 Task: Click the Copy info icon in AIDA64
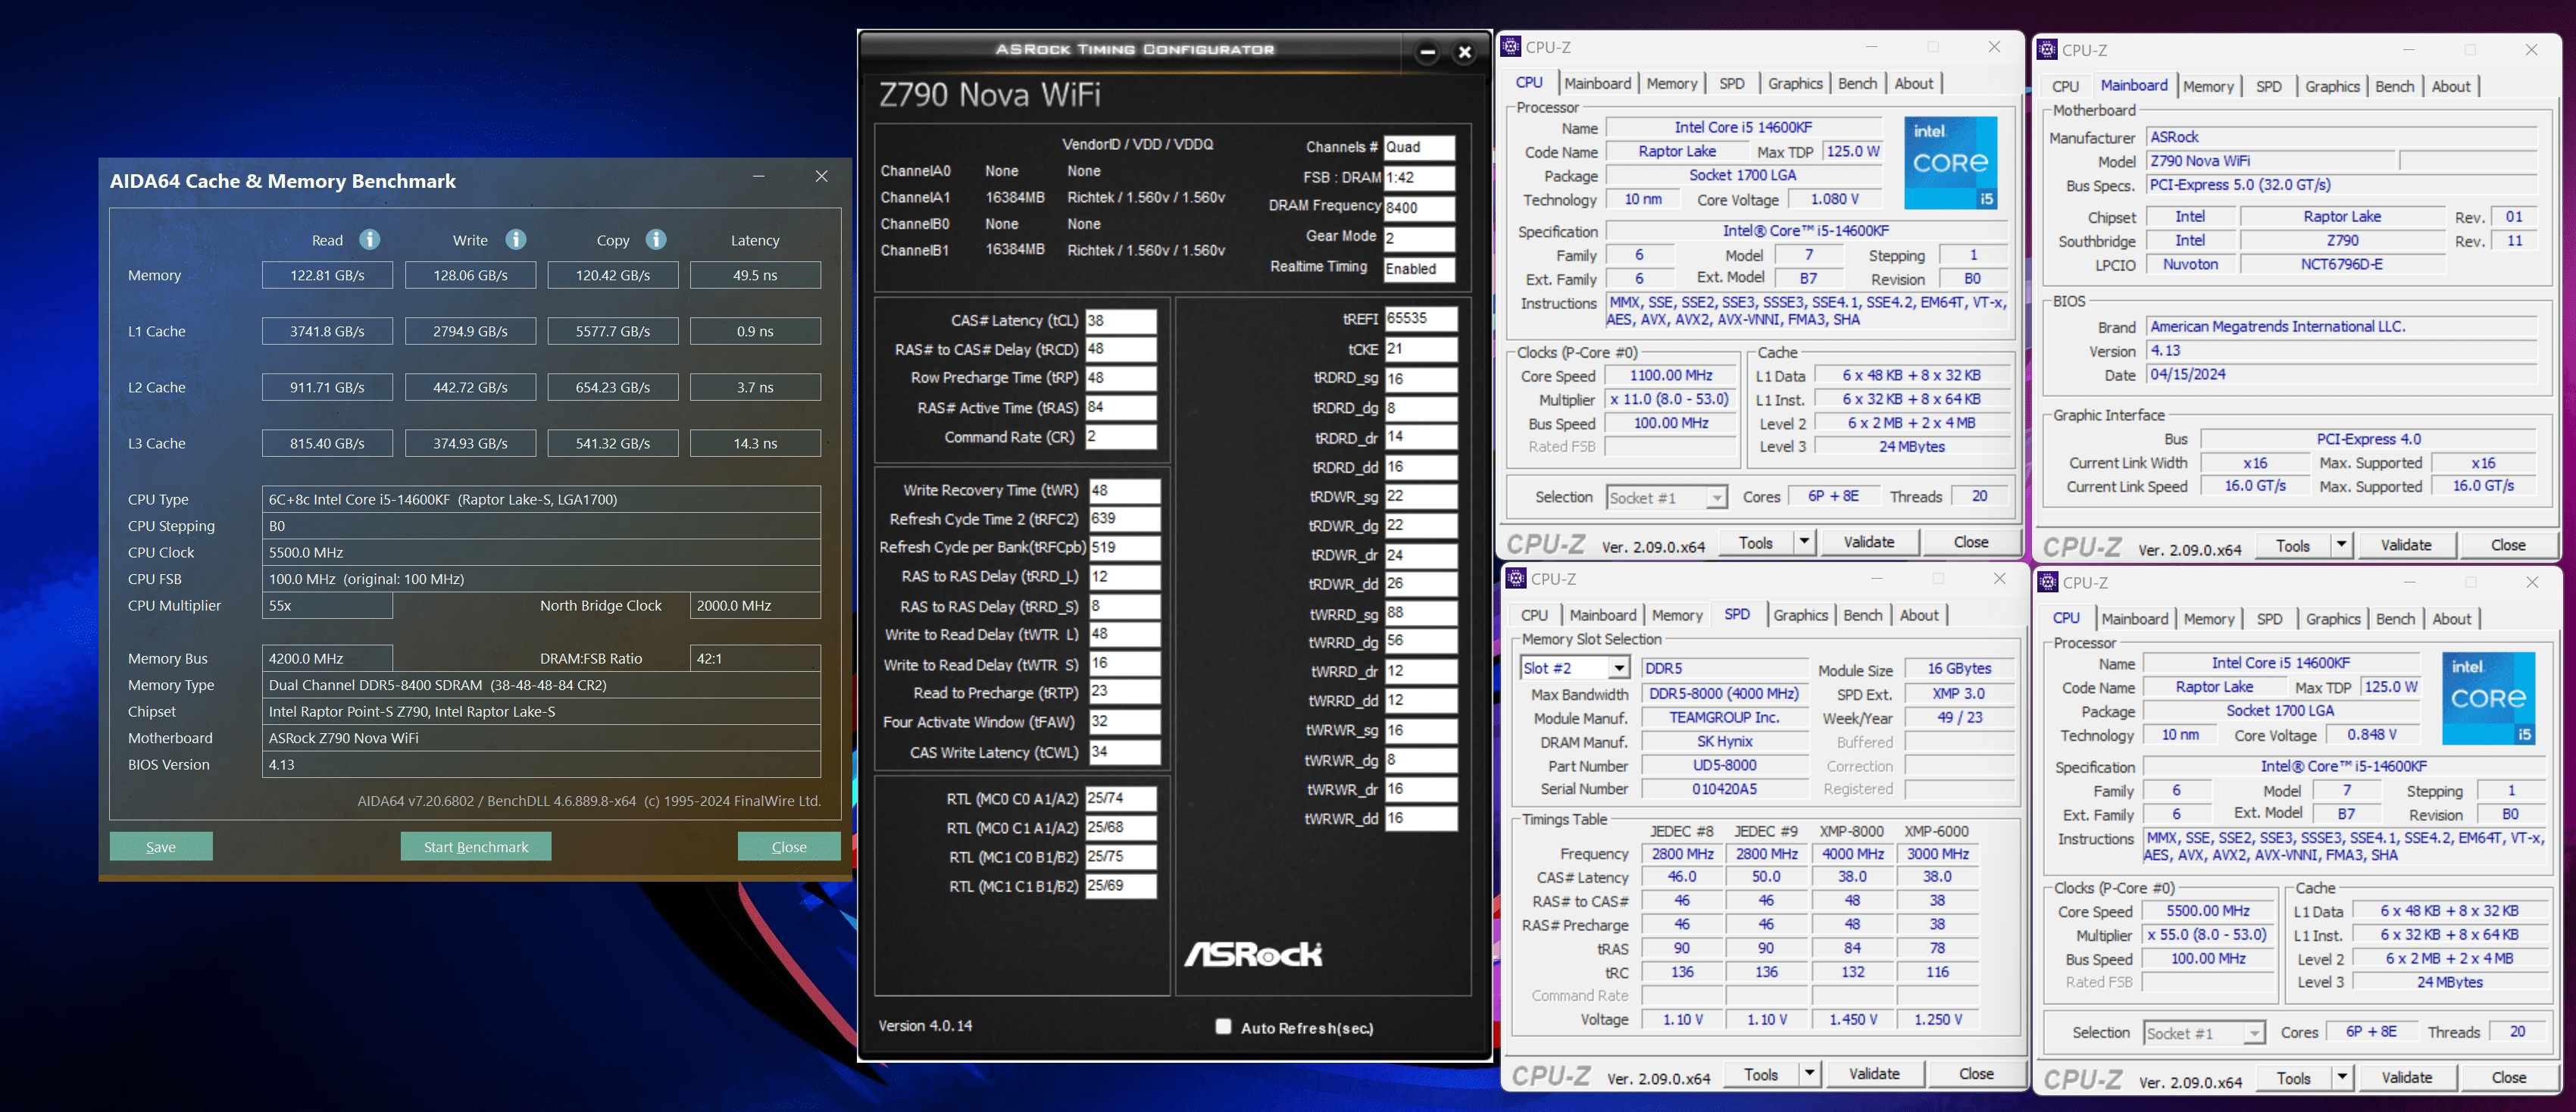(656, 240)
